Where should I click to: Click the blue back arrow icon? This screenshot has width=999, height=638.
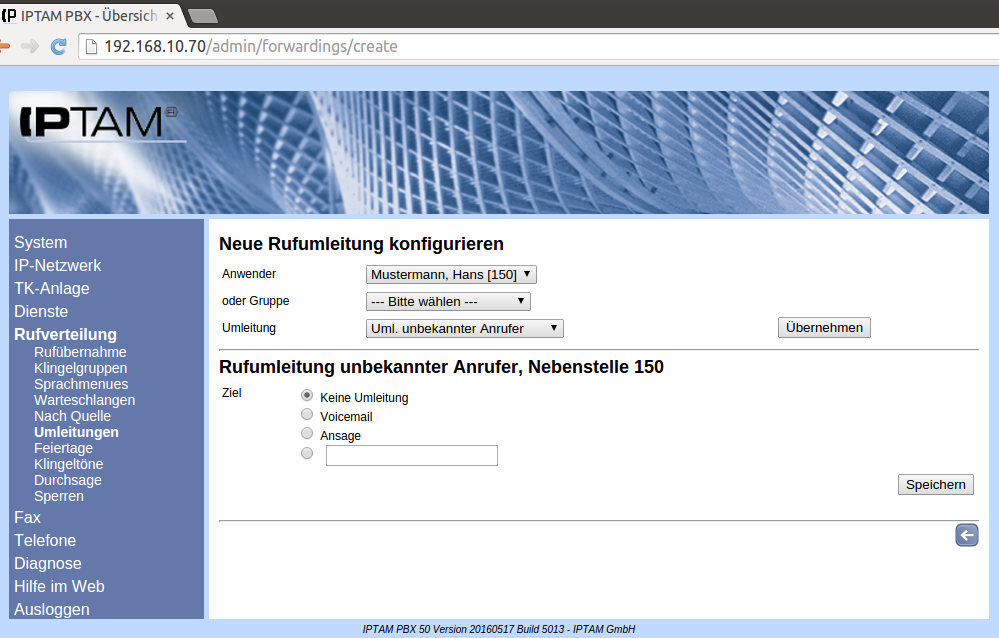coord(966,536)
